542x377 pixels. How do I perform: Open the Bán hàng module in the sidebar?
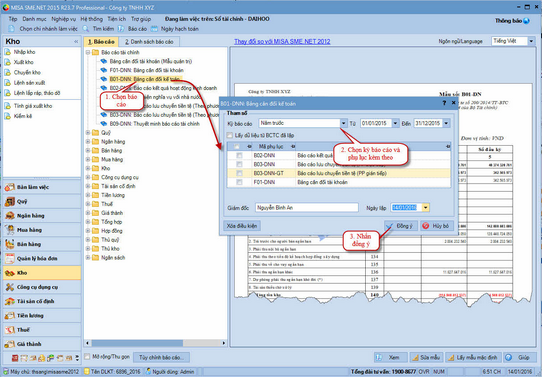pos(42,244)
